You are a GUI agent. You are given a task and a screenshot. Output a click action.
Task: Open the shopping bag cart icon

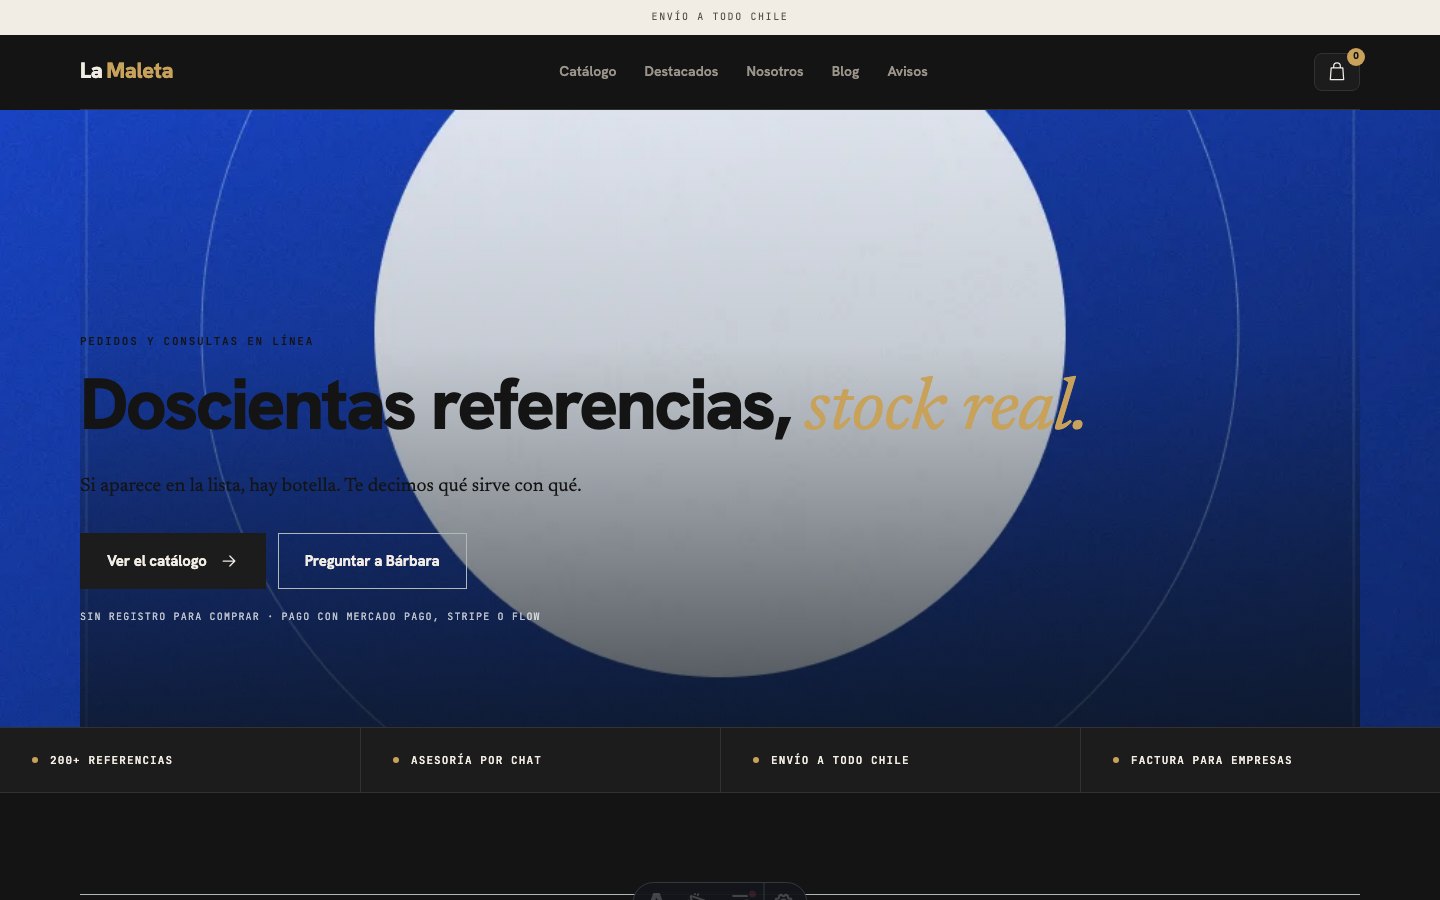click(x=1336, y=72)
